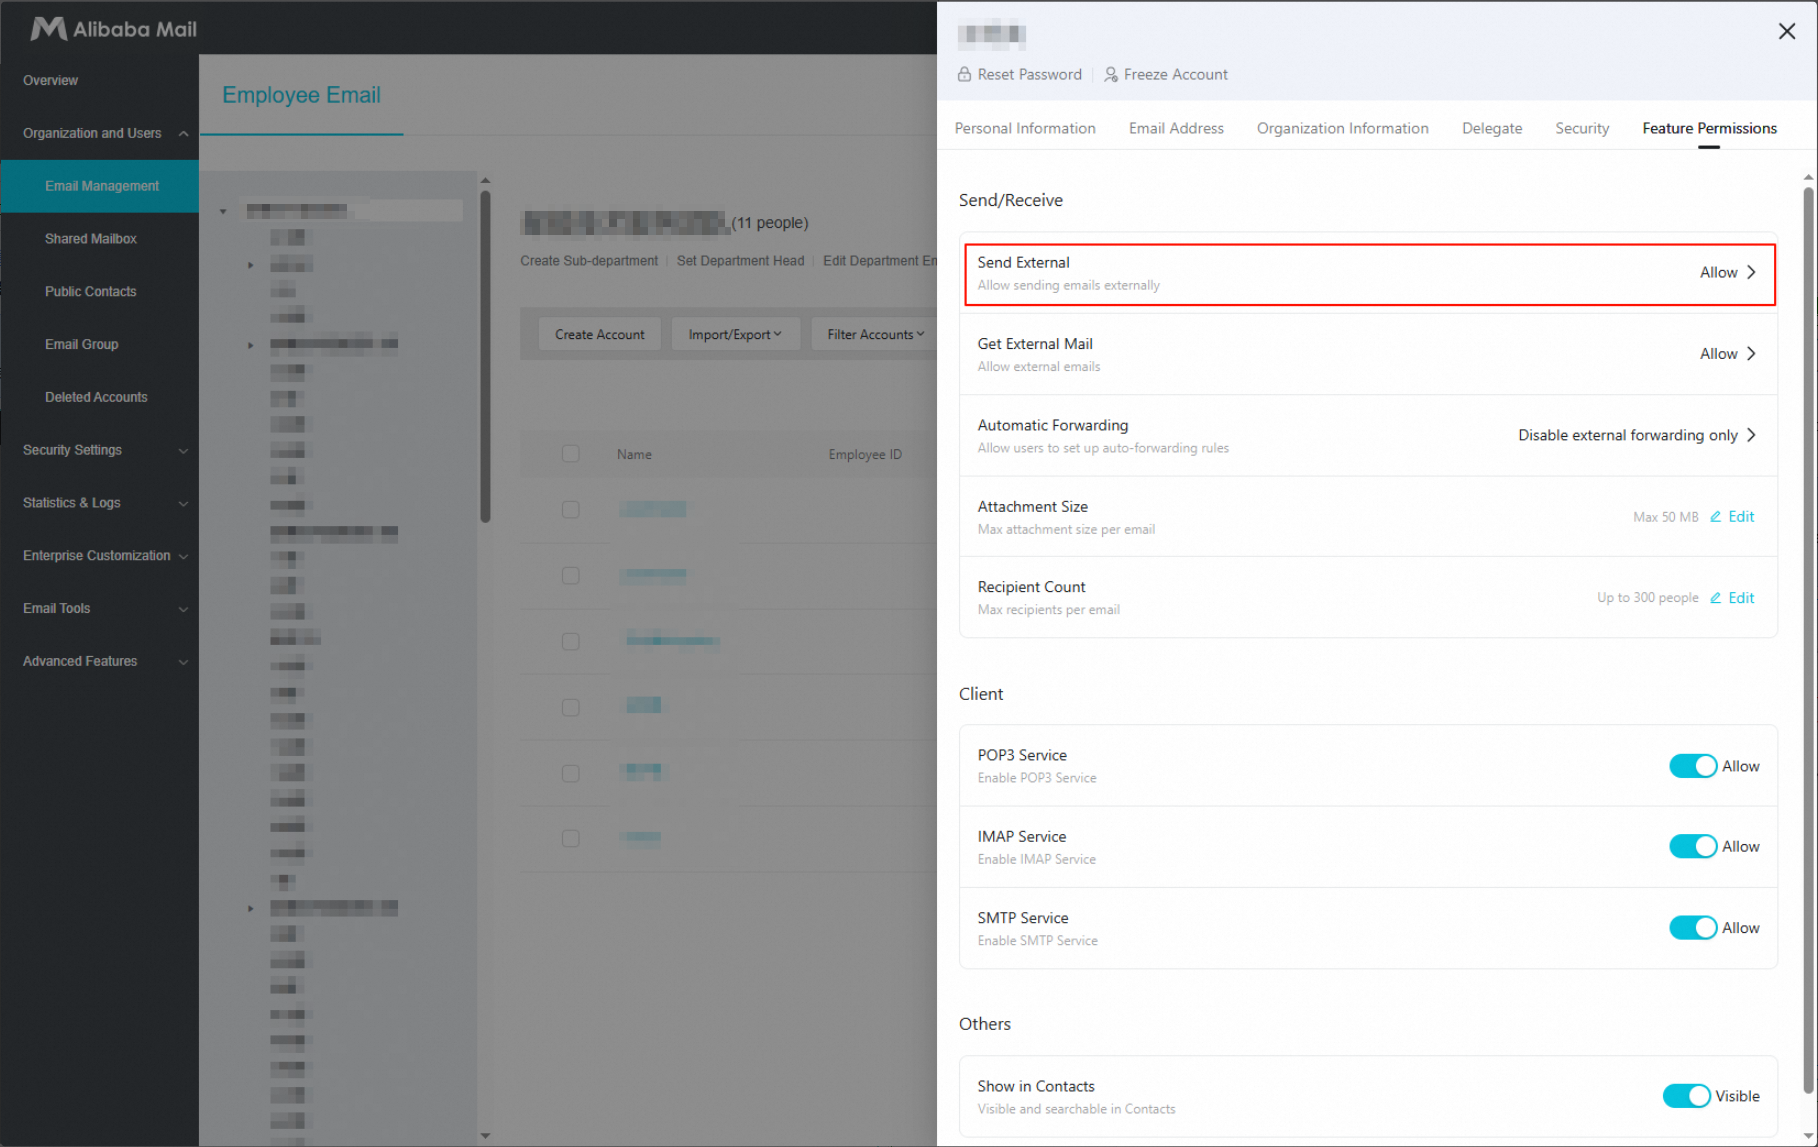Screen dimensions: 1818x1147
Task: Open Personal Information tab
Action: click(x=1024, y=128)
